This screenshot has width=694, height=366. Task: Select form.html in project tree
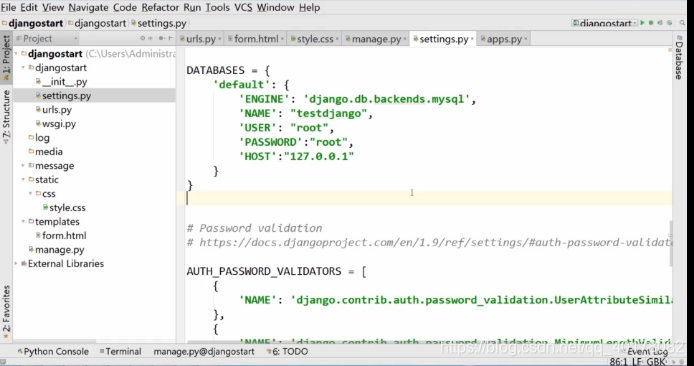(61, 235)
